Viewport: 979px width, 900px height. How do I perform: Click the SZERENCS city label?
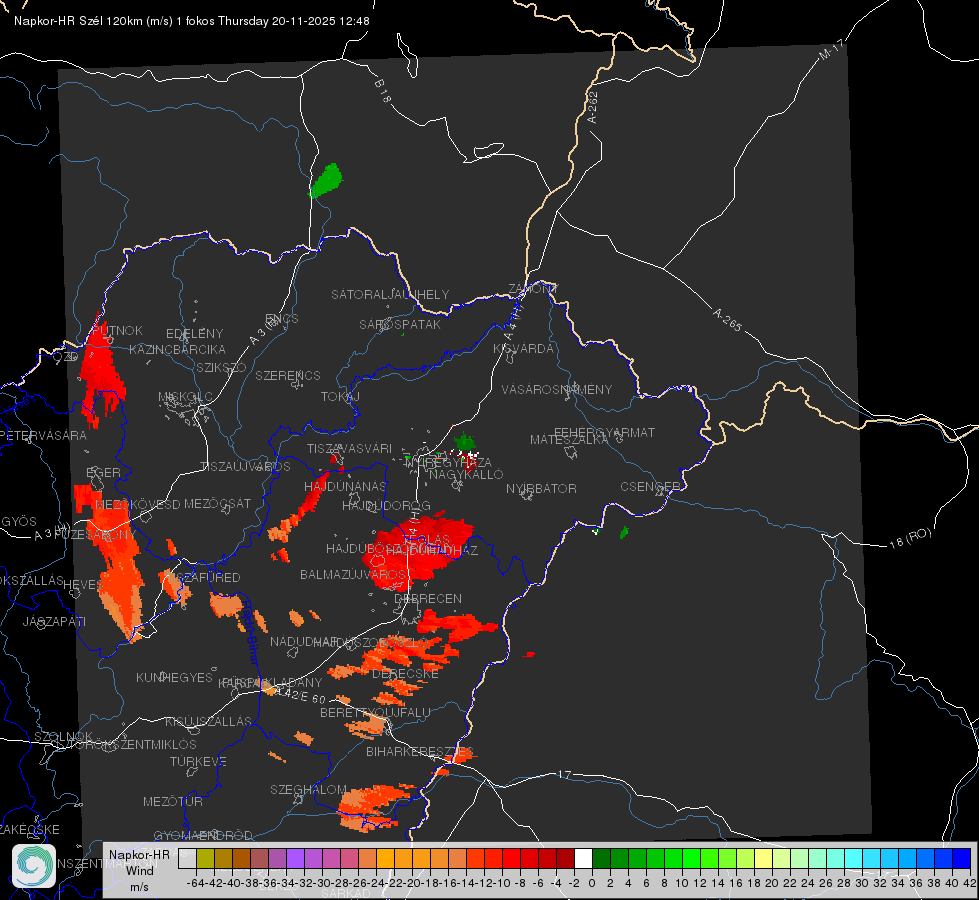[288, 375]
